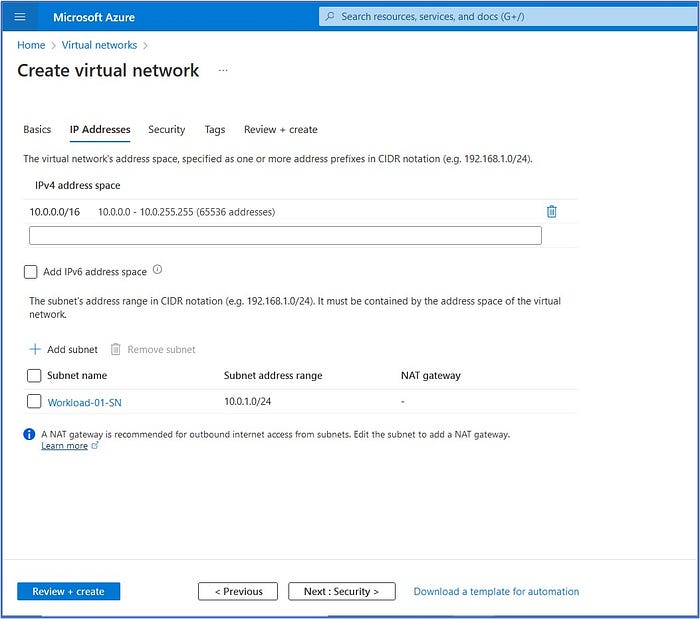Viewport: 700px width, 619px height.
Task: Click the IPv6 address space info icon
Action: [157, 270]
